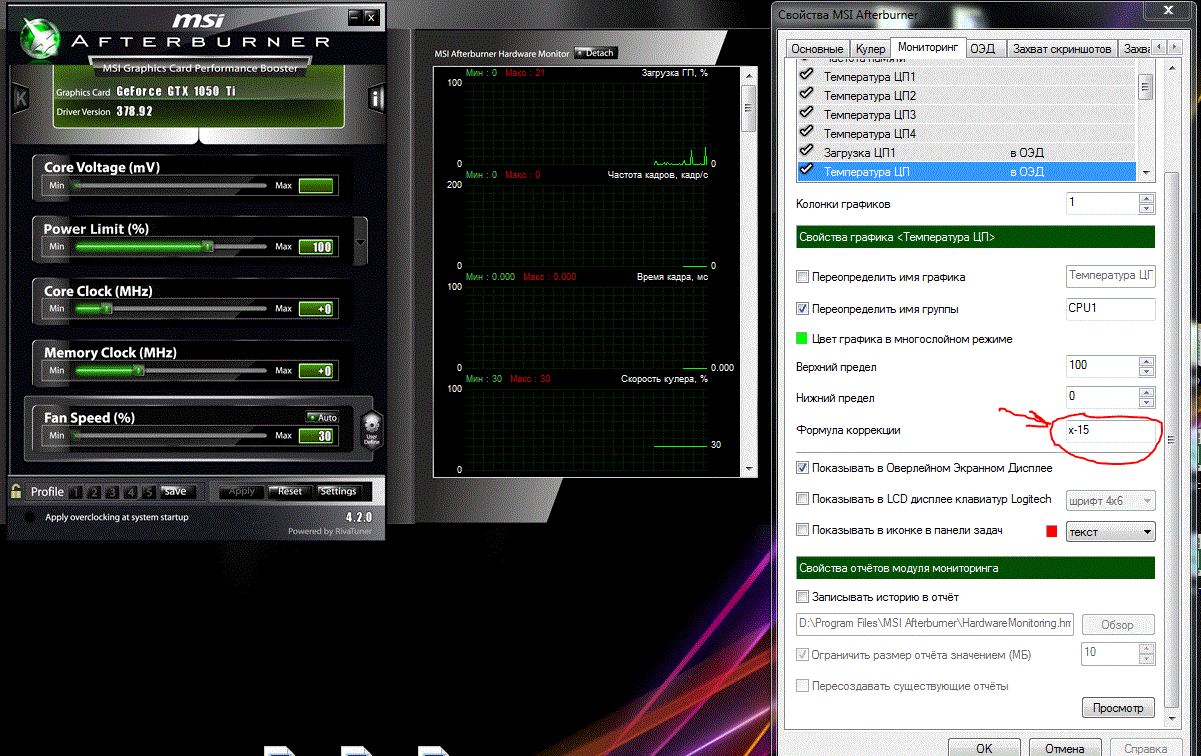Click the tabs scroll left arrow
1201x756 pixels.
click(x=1158, y=48)
